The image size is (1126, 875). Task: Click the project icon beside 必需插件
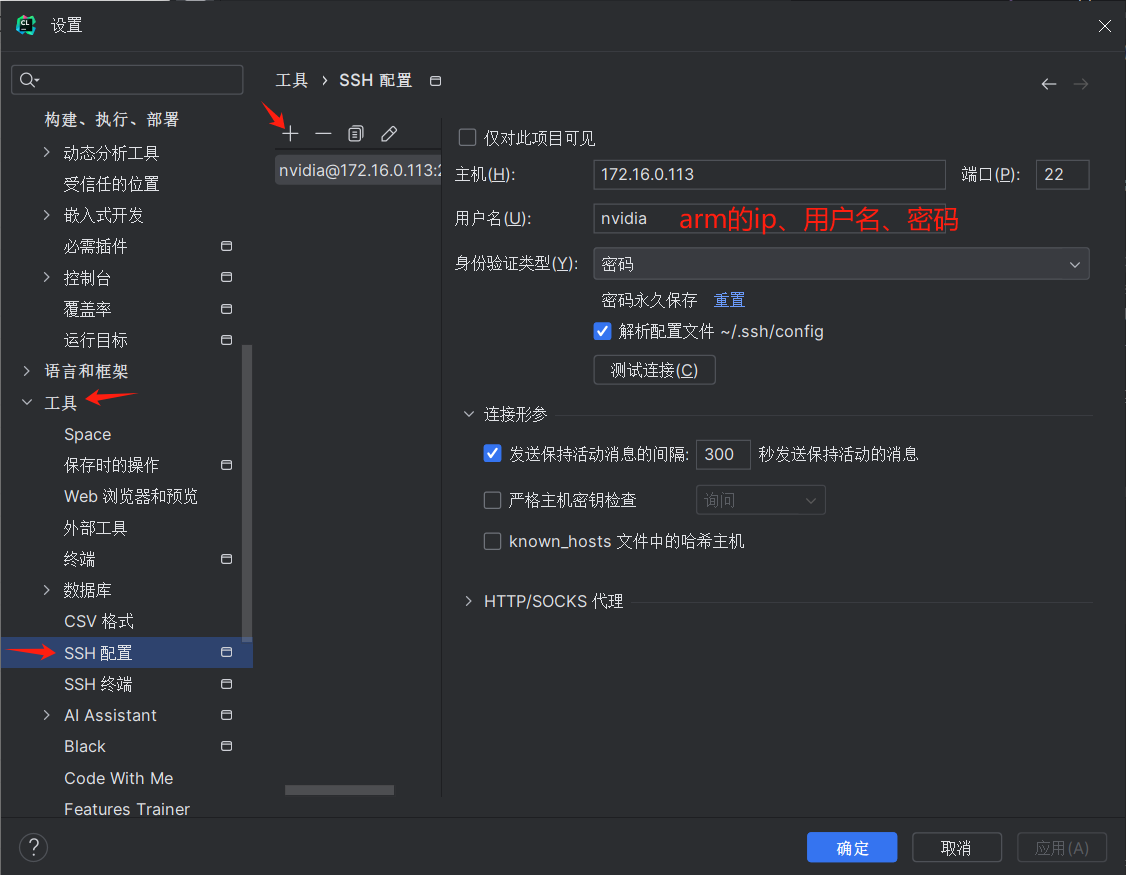tap(226, 246)
